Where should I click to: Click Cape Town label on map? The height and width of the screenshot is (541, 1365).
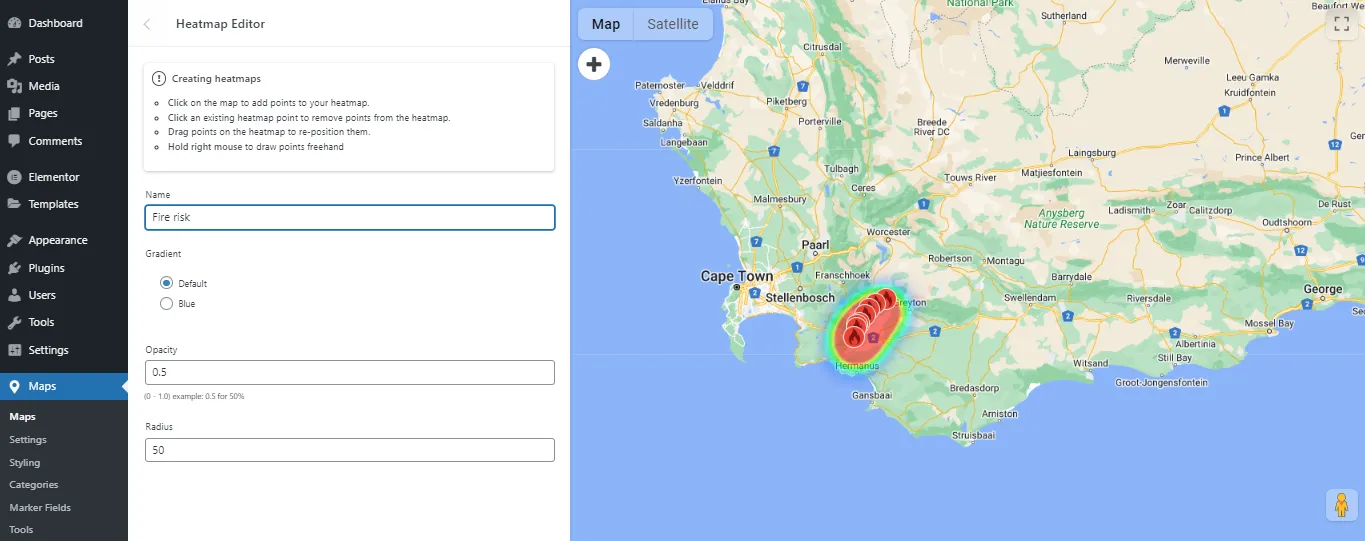[737, 276]
